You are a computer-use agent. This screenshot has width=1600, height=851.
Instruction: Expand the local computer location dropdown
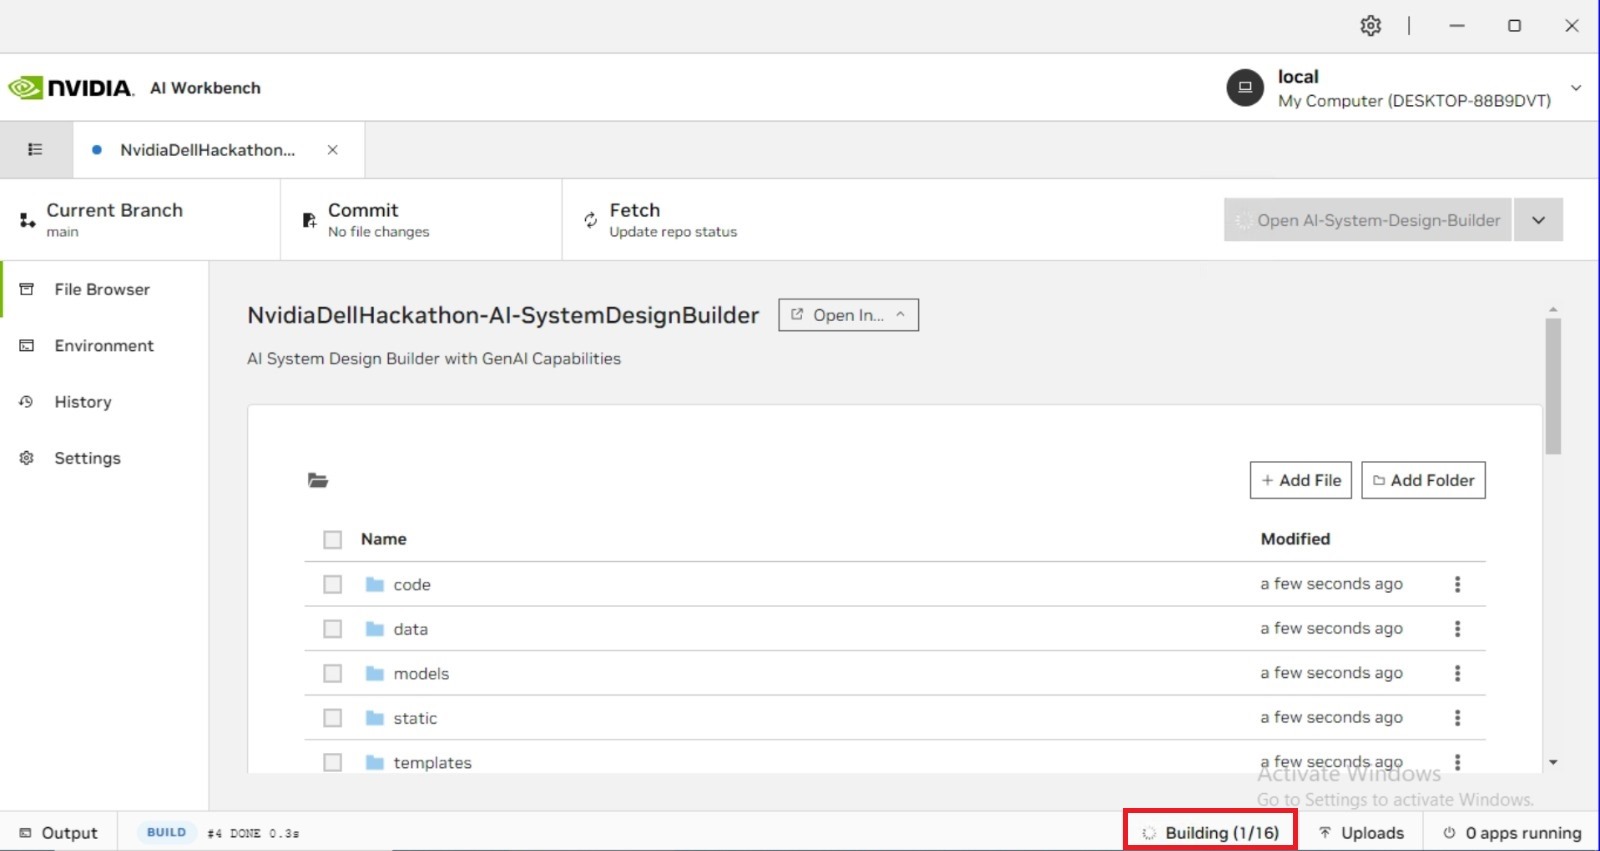point(1576,88)
